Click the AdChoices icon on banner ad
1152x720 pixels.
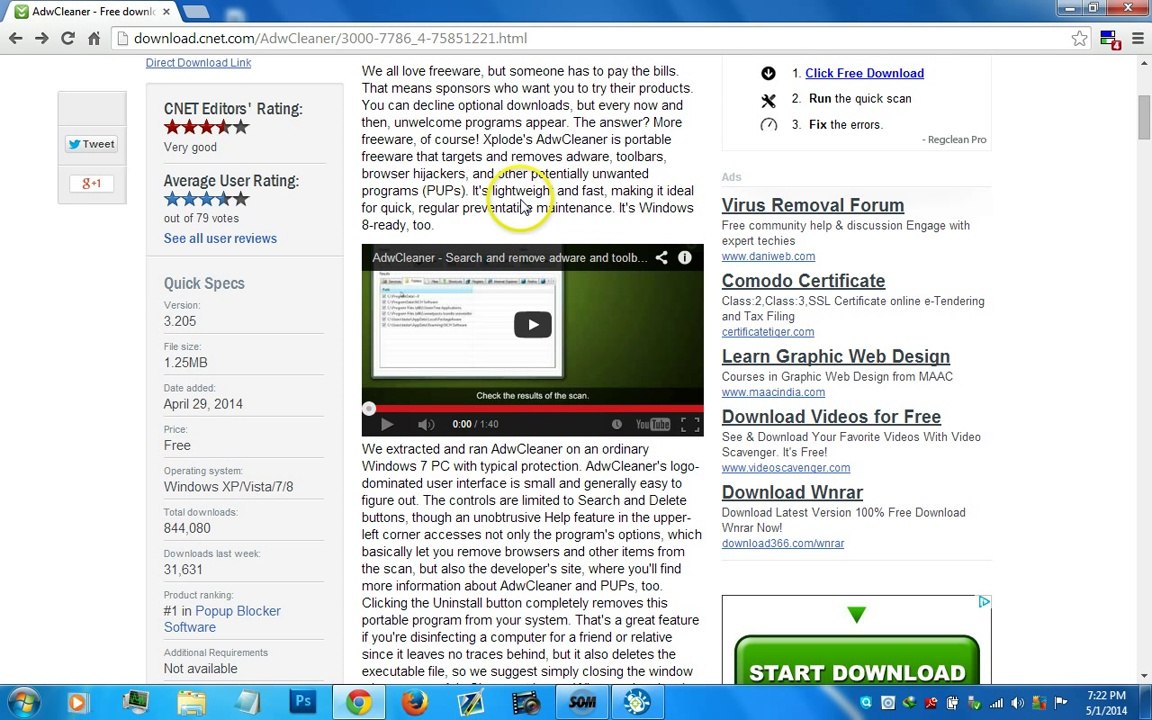(984, 602)
